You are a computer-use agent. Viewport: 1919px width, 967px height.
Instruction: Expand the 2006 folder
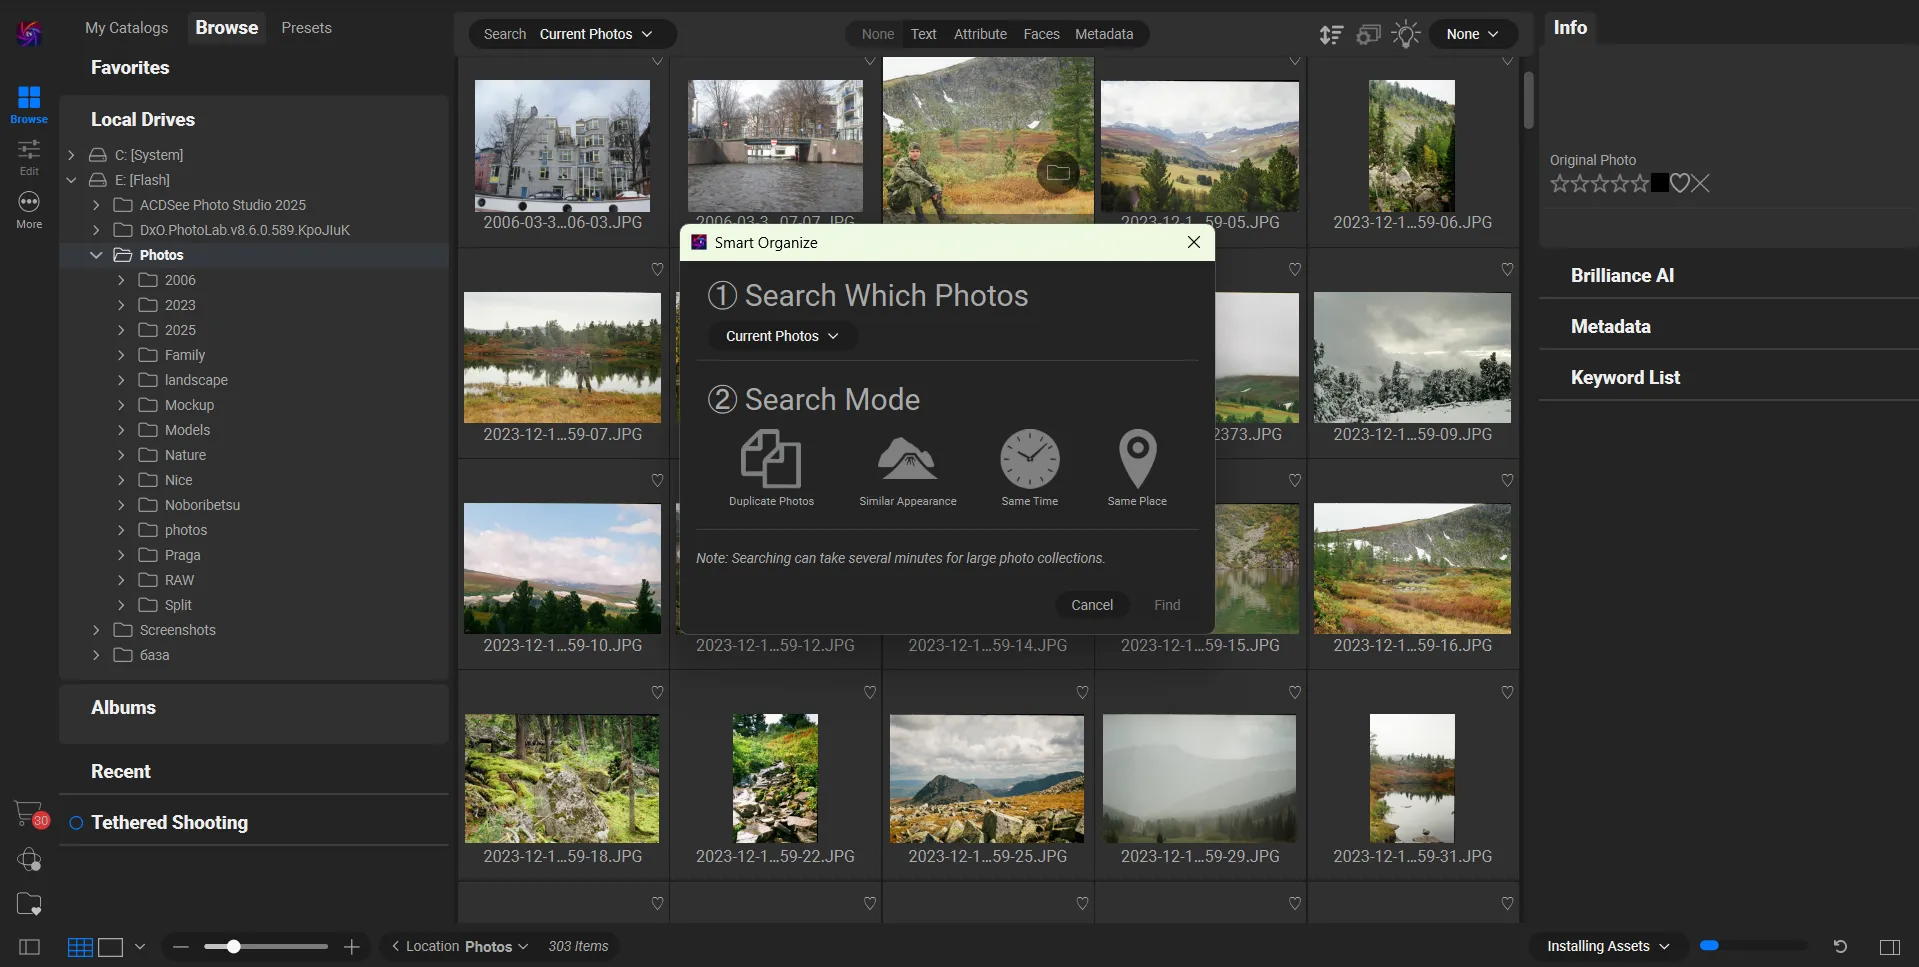121,280
